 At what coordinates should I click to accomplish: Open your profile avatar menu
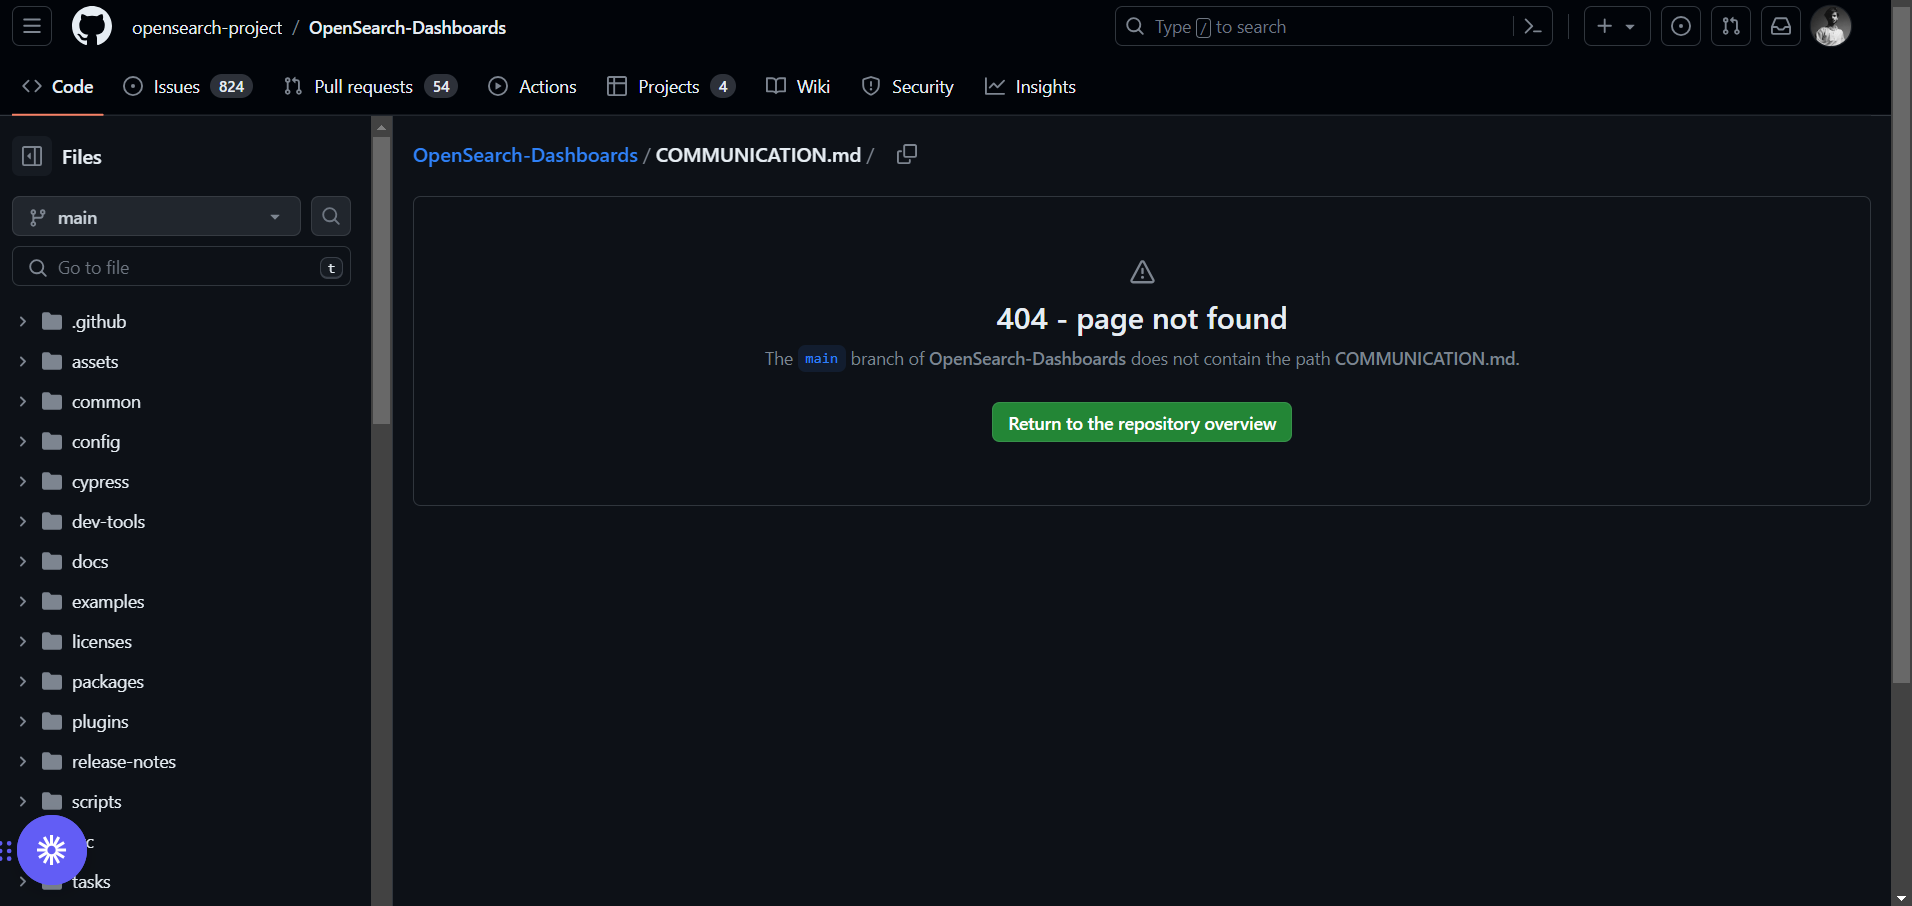1832,26
